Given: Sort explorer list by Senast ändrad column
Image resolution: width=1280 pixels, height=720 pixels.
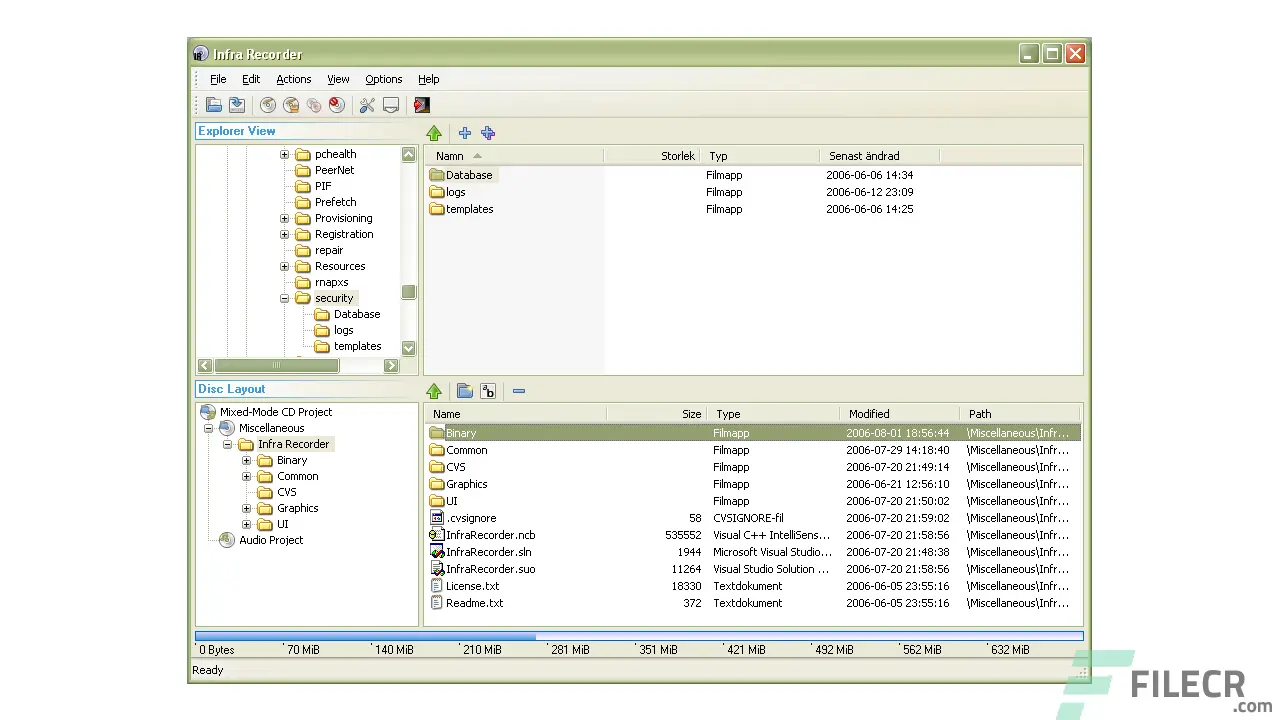Looking at the screenshot, I should coord(880,156).
